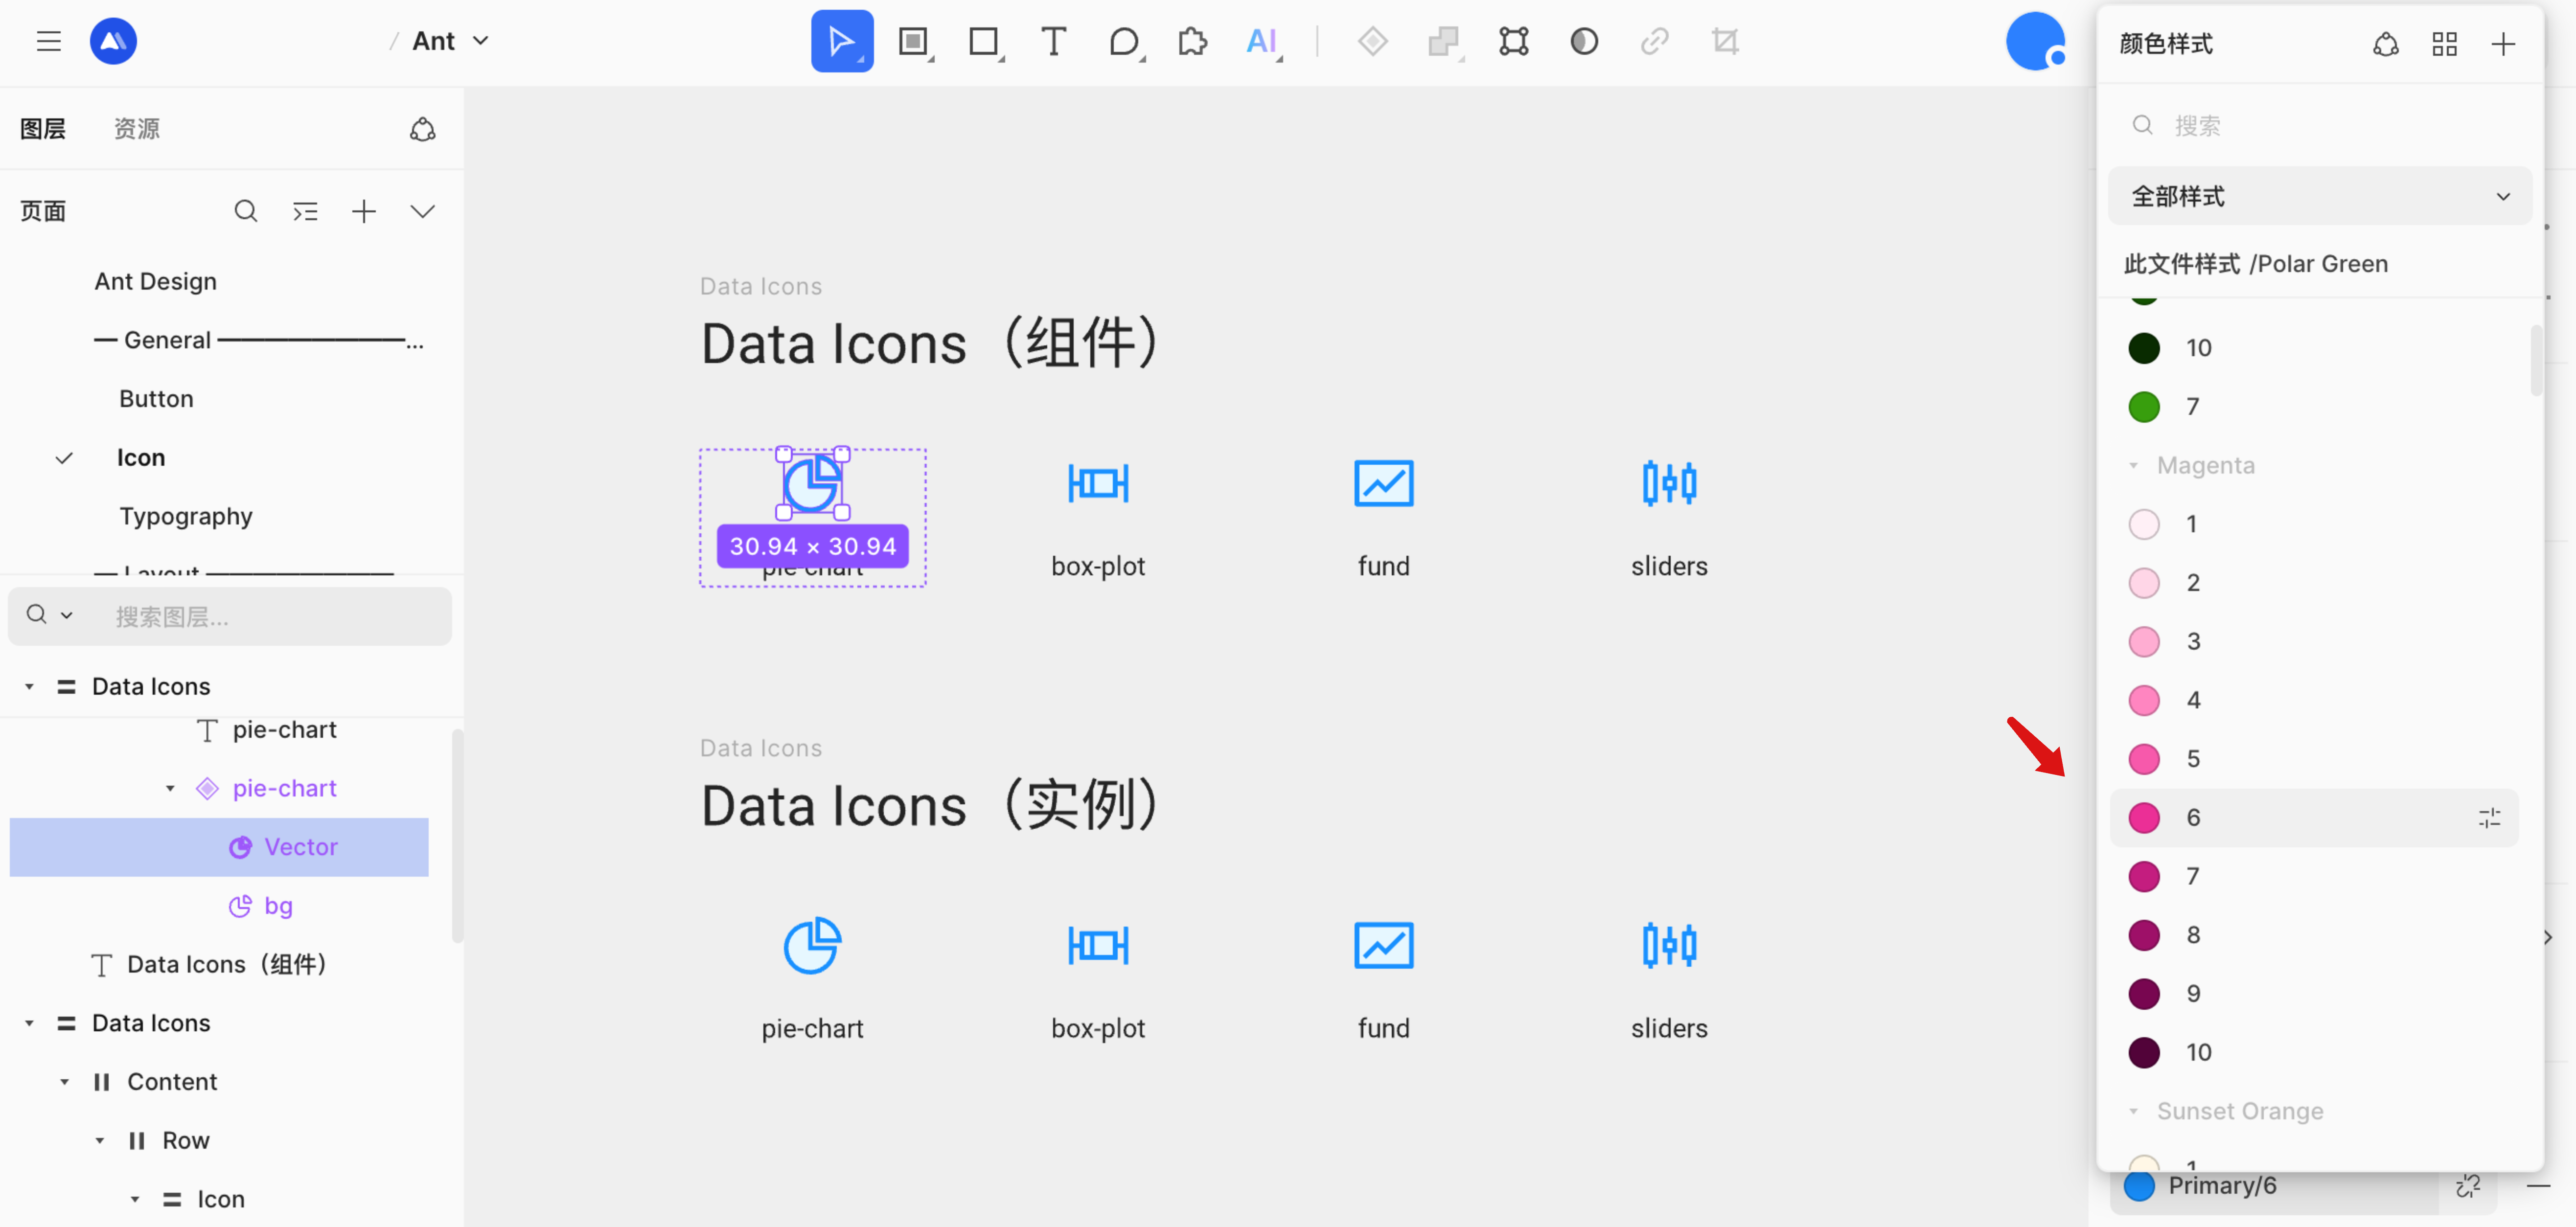Click the Edit object vector icon
The height and width of the screenshot is (1227, 2576).
[x=1513, y=41]
